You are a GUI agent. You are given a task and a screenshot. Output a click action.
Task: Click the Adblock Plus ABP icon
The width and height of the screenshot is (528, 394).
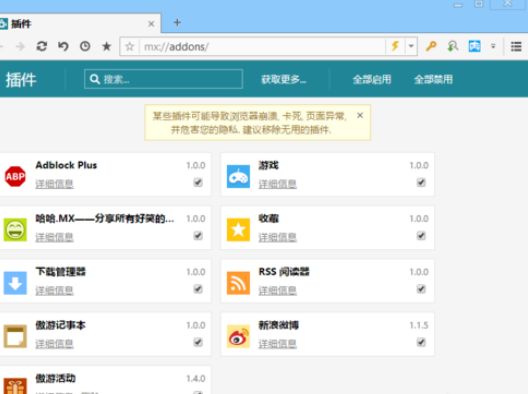(15, 176)
